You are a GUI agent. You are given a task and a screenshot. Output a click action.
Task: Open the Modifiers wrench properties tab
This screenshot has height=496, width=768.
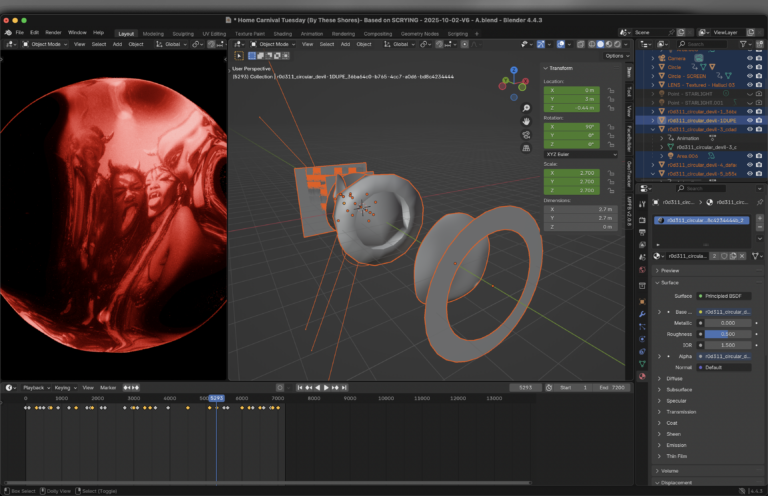642,314
